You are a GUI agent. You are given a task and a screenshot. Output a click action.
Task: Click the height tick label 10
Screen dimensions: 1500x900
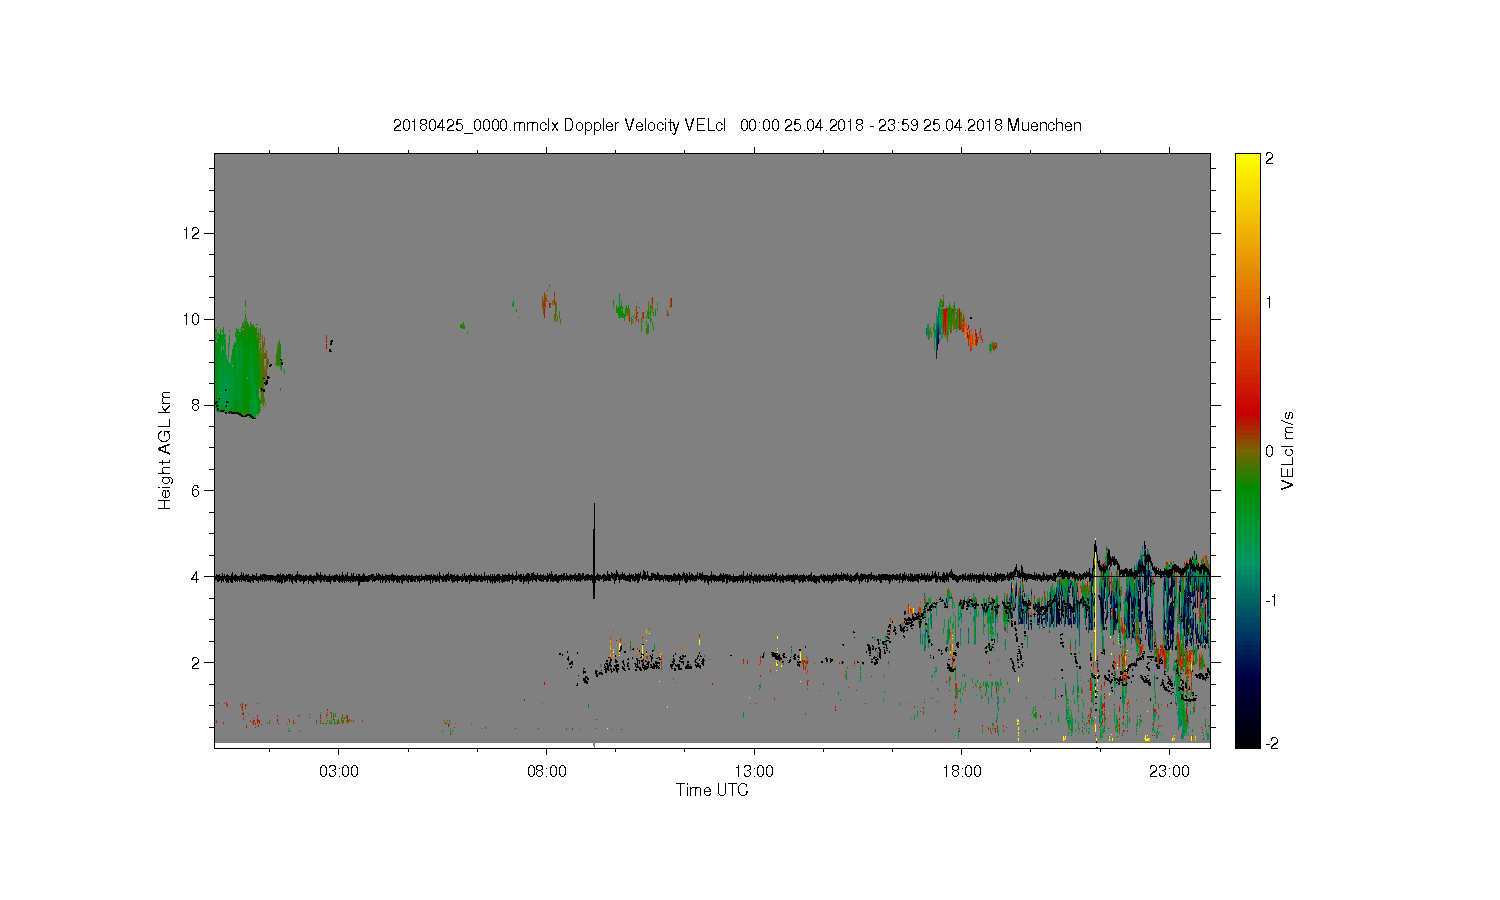pyautogui.click(x=192, y=319)
